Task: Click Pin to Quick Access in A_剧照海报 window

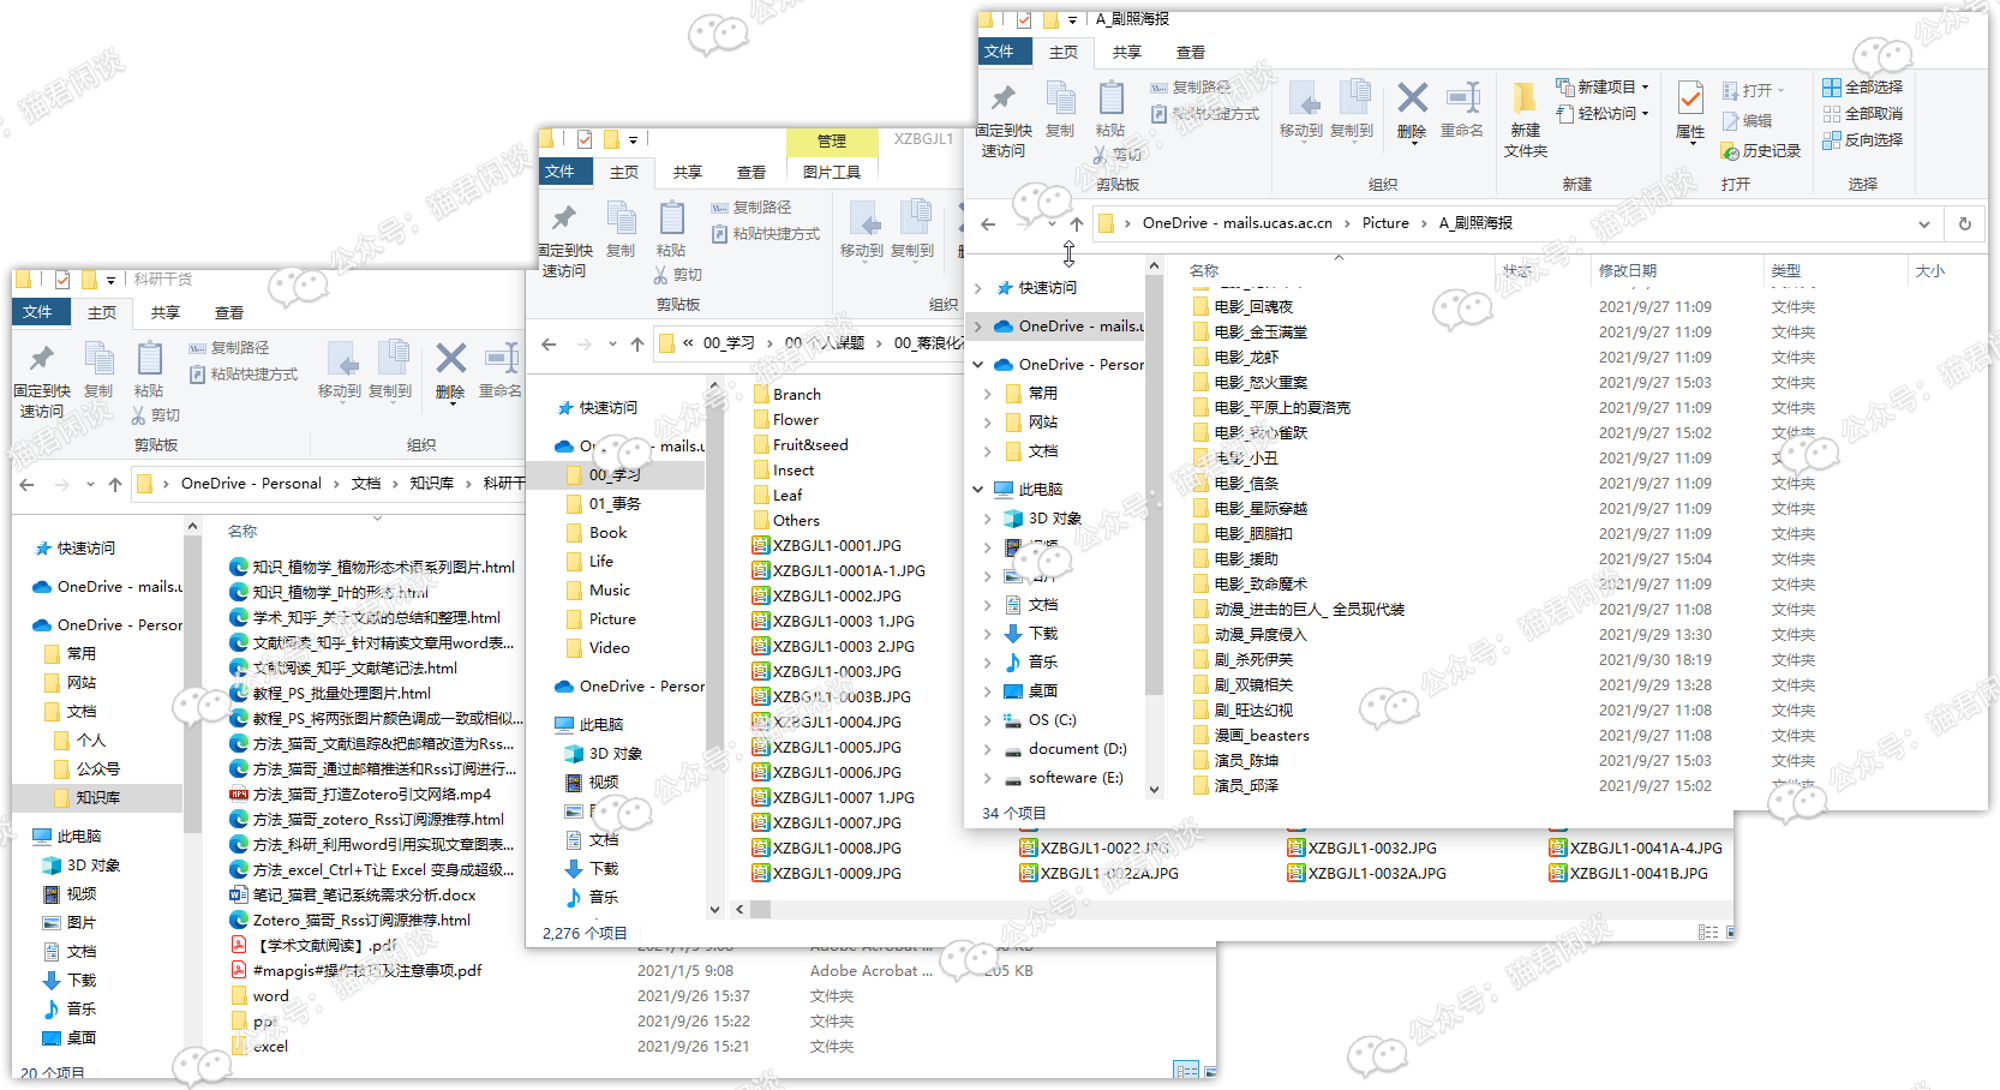Action: (x=1003, y=120)
